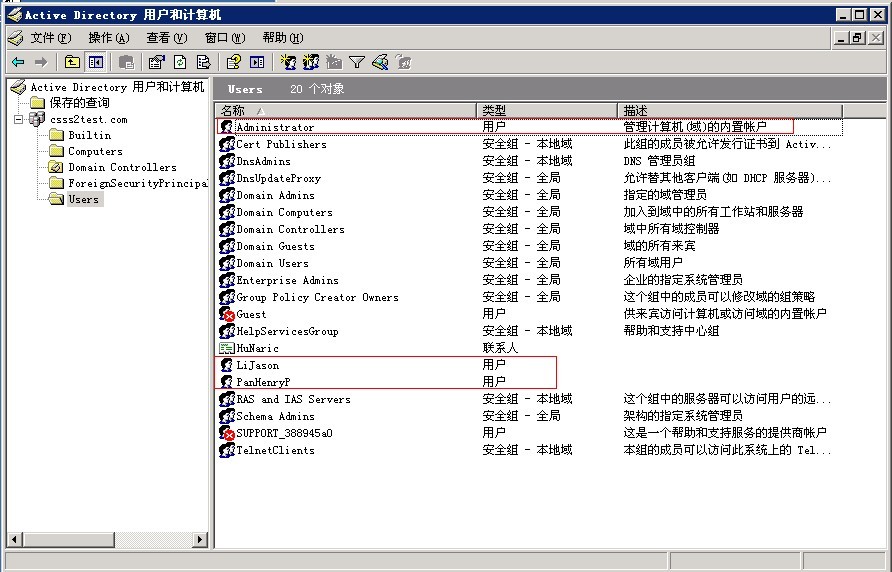Open the 查看(V) menu
This screenshot has width=892, height=572.
[x=167, y=38]
